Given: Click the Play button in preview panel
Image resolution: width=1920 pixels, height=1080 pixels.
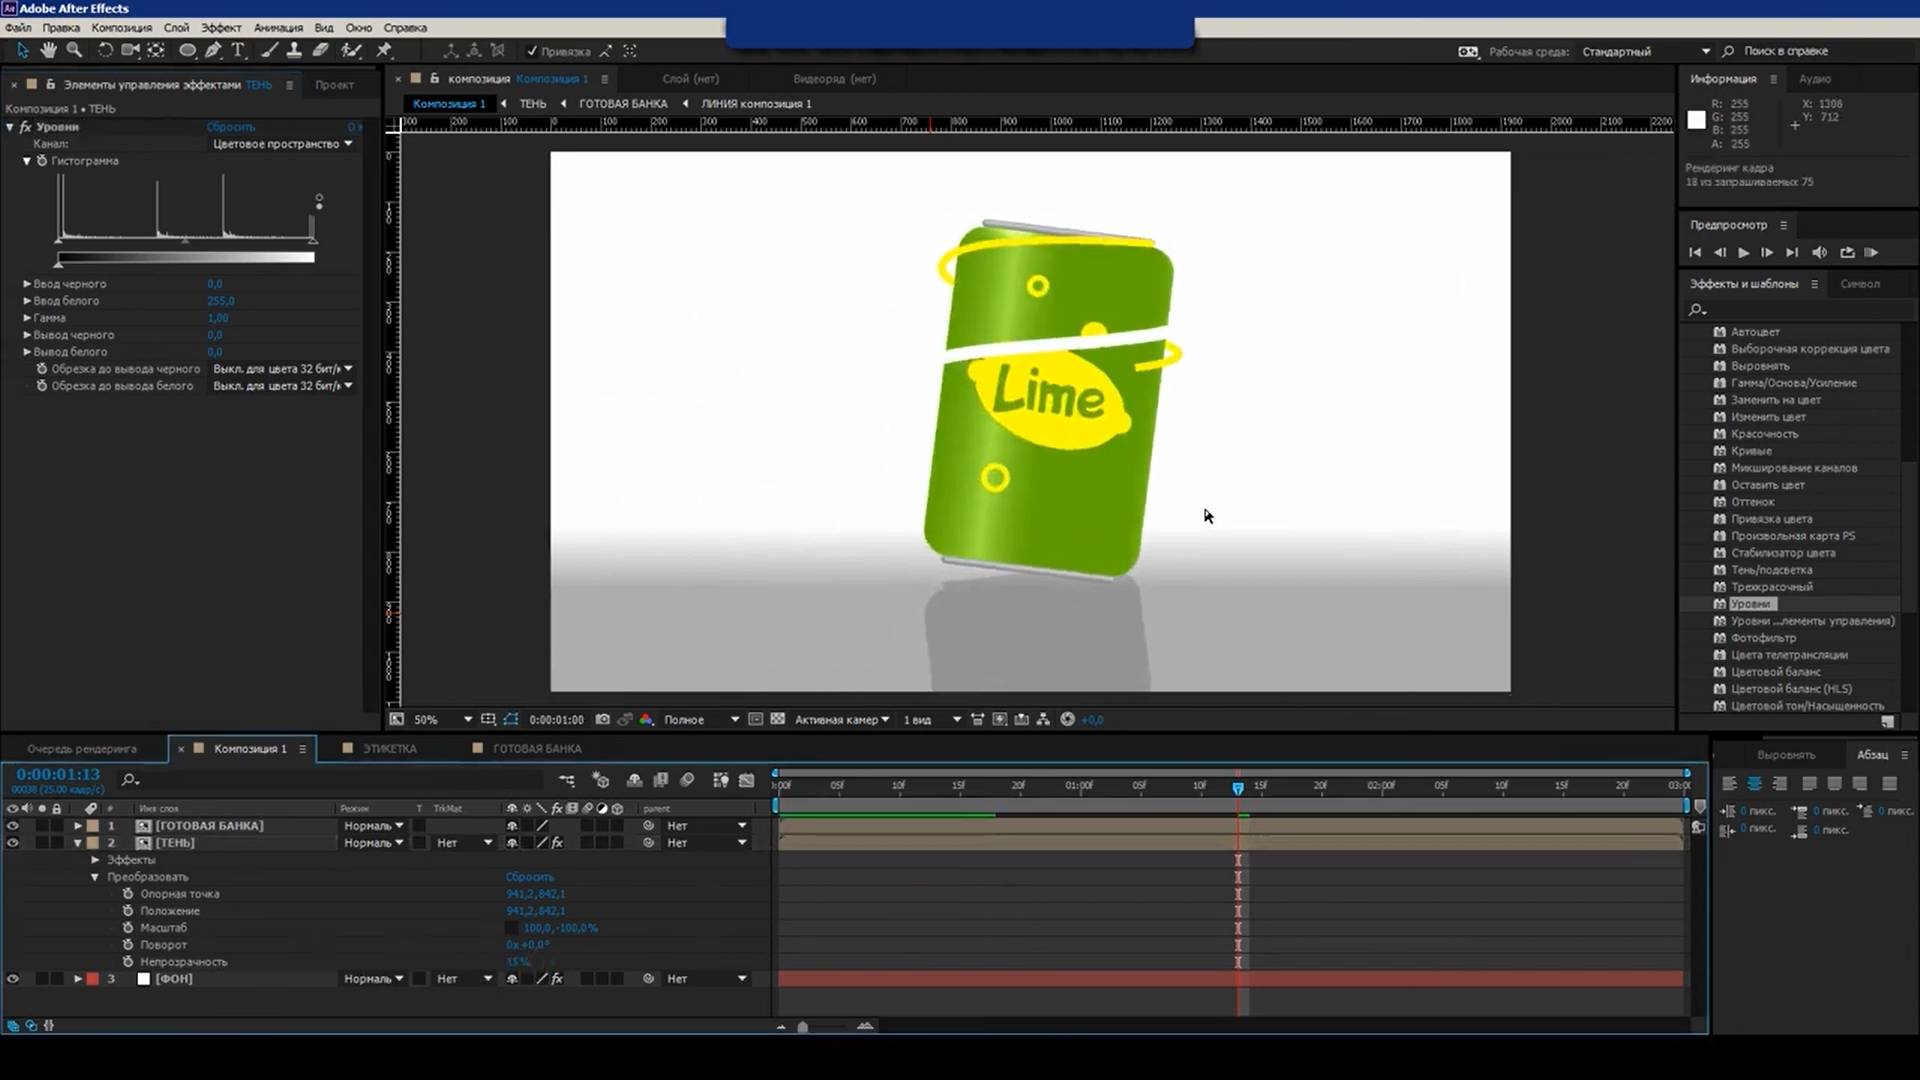Looking at the screenshot, I should click(x=1743, y=253).
